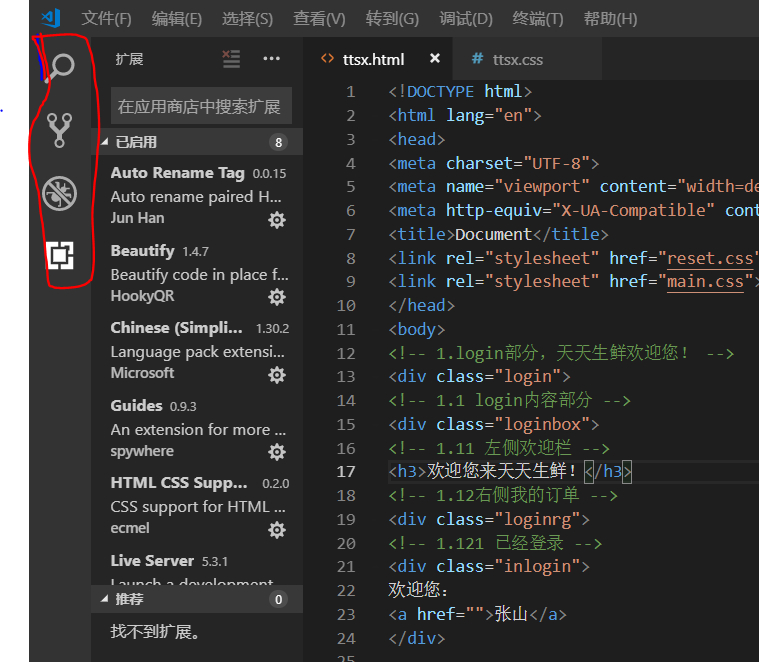This screenshot has width=759, height=662.
Task: Follow main.css link in line 9
Action: (705, 282)
